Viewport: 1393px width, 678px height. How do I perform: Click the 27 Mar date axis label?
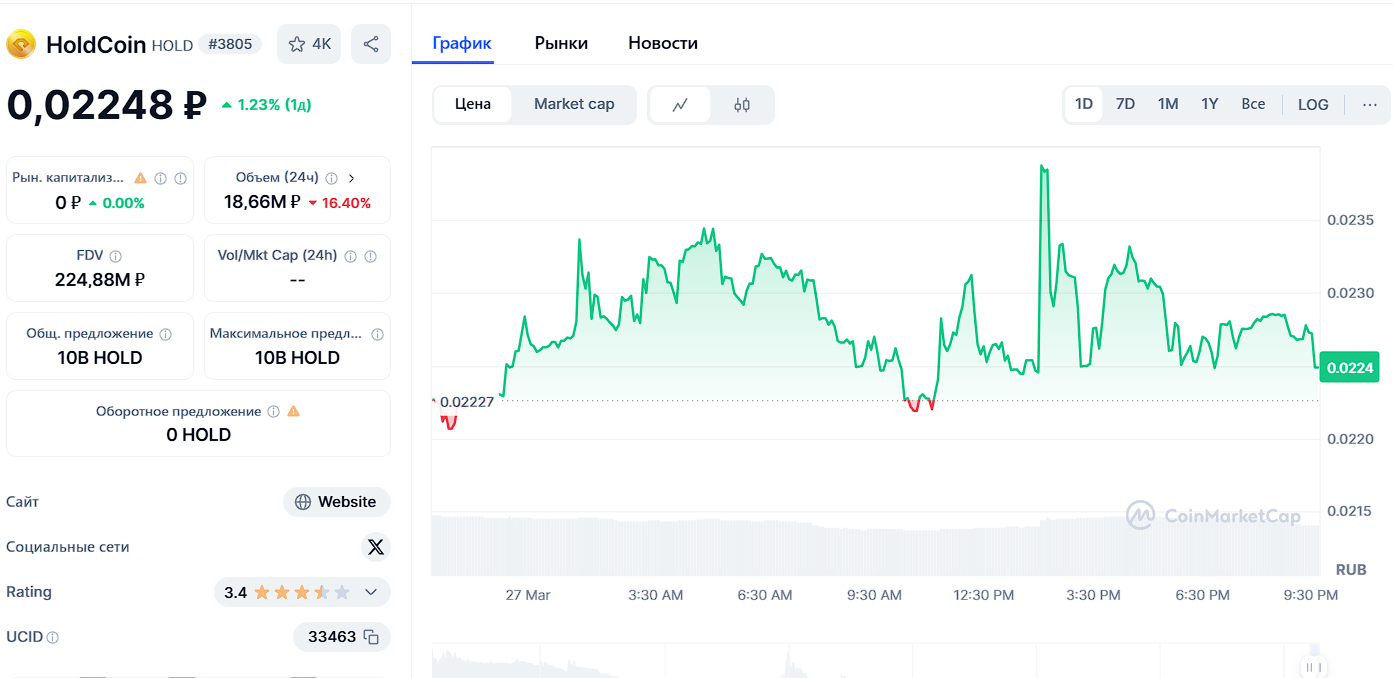coord(528,595)
